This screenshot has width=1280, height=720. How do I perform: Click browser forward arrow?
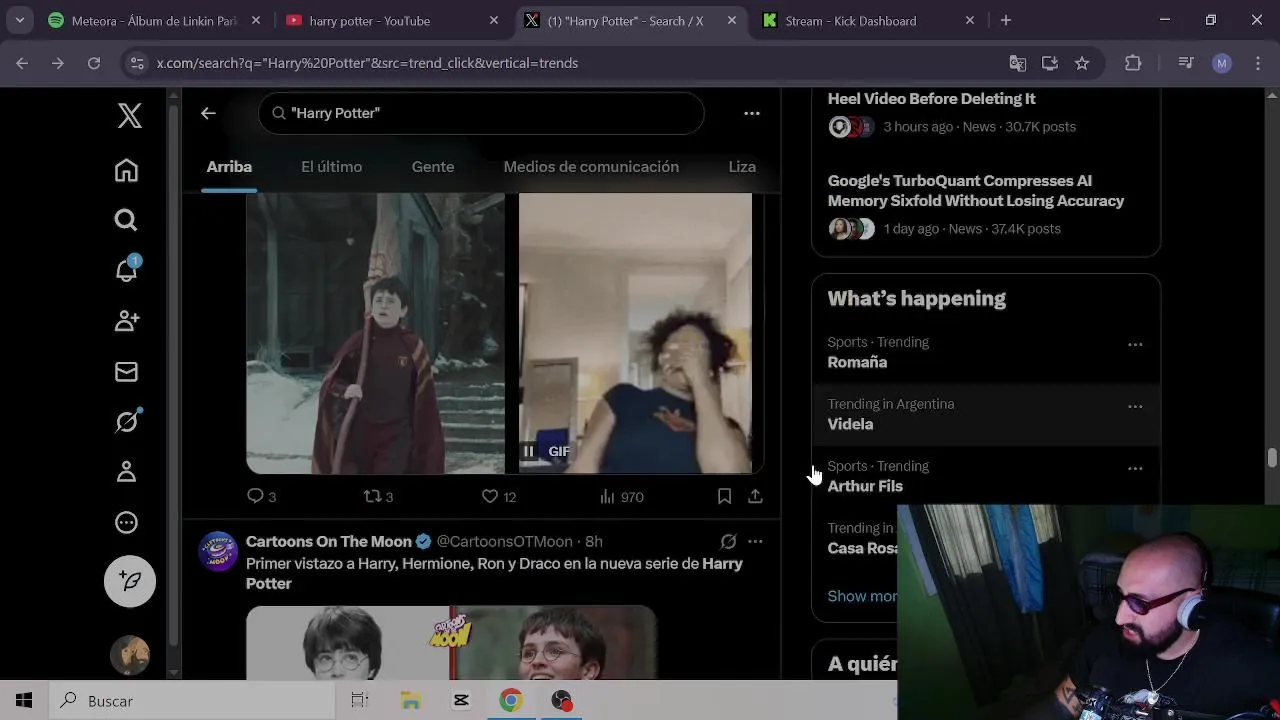57,63
